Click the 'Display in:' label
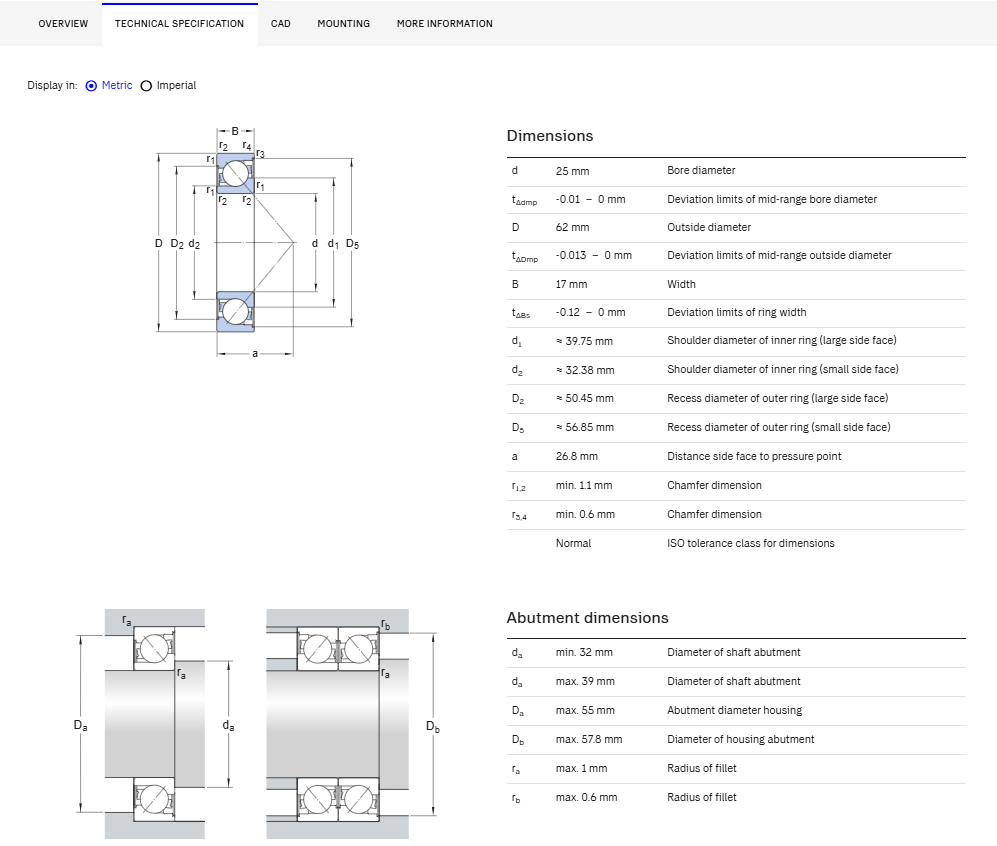The width and height of the screenshot is (997, 846). click(52, 85)
